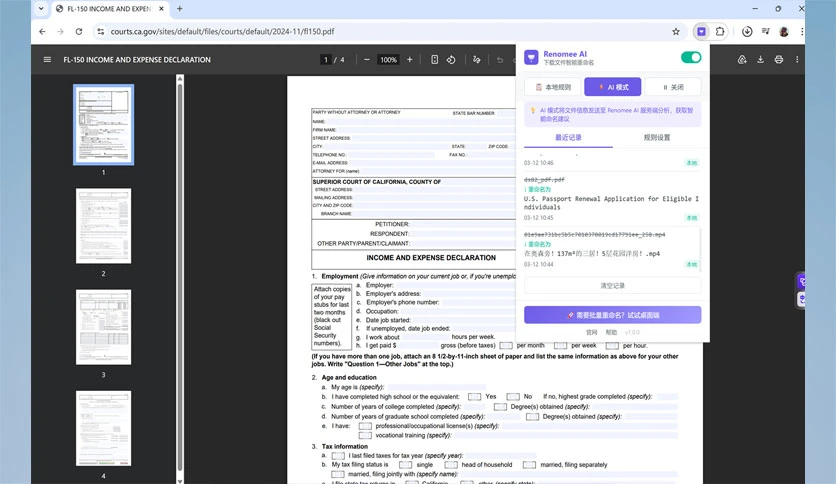Open the Chrome profile avatar
The height and width of the screenshot is (484, 836).
point(784,31)
